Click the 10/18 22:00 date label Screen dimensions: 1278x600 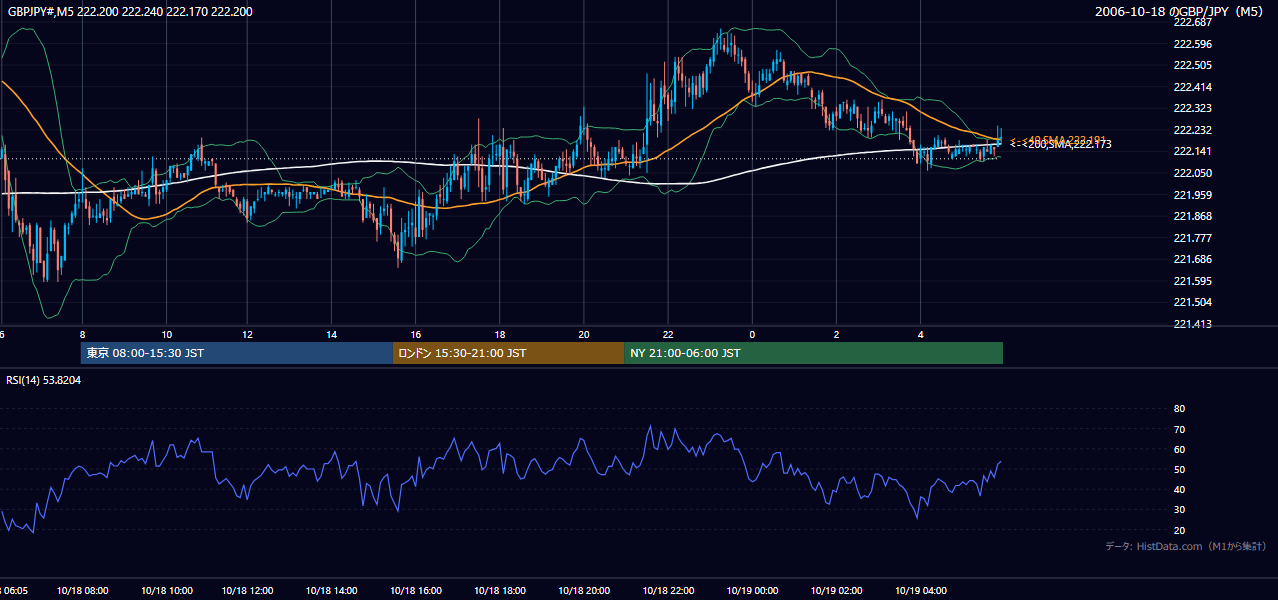pyautogui.click(x=668, y=591)
